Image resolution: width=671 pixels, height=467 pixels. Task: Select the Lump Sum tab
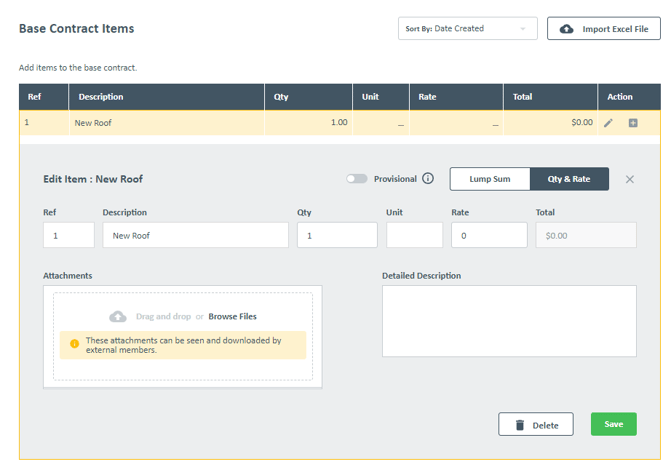click(x=490, y=179)
